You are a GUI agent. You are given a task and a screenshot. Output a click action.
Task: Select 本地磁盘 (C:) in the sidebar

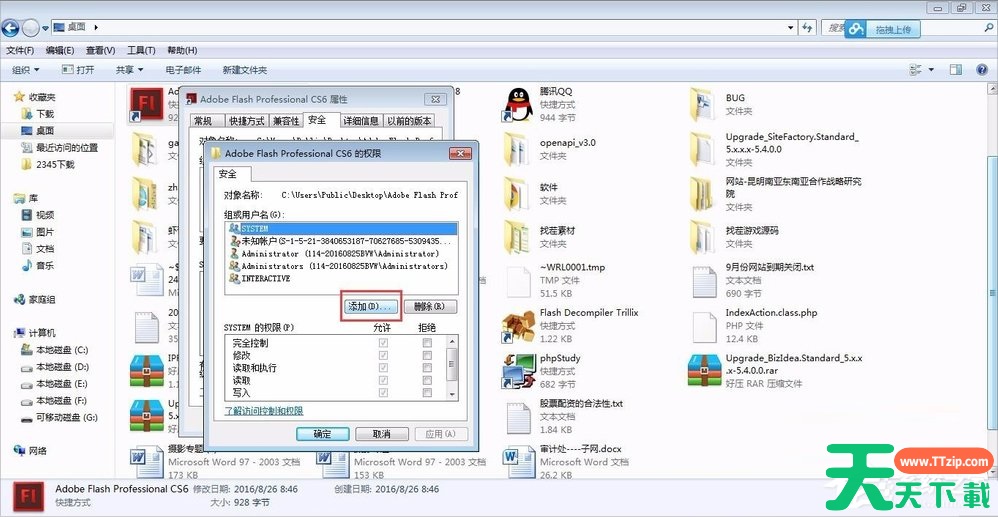(x=55, y=350)
